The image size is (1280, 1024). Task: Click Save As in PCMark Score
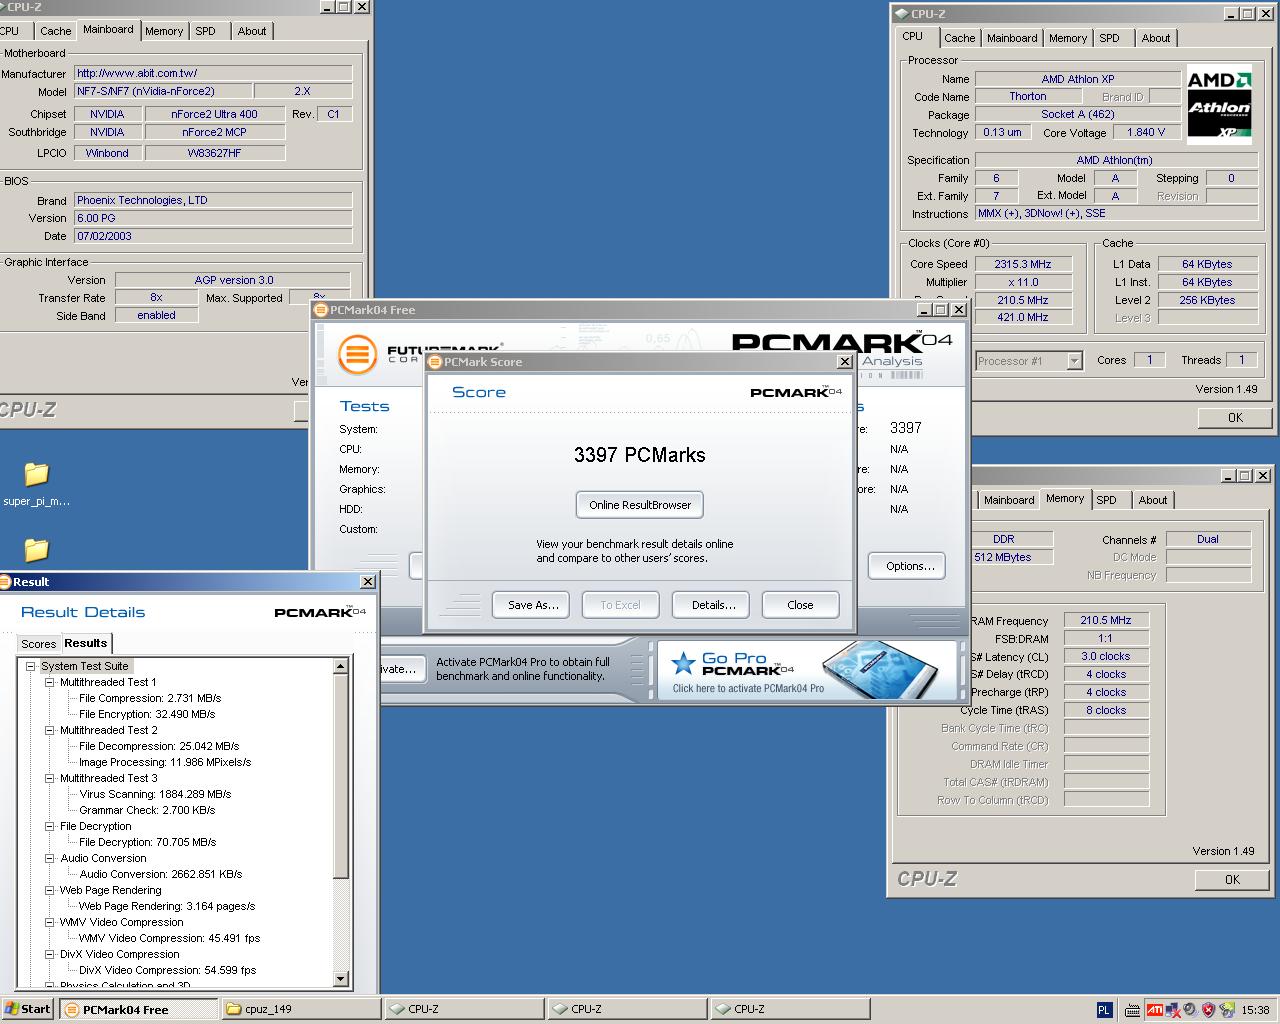pyautogui.click(x=531, y=605)
